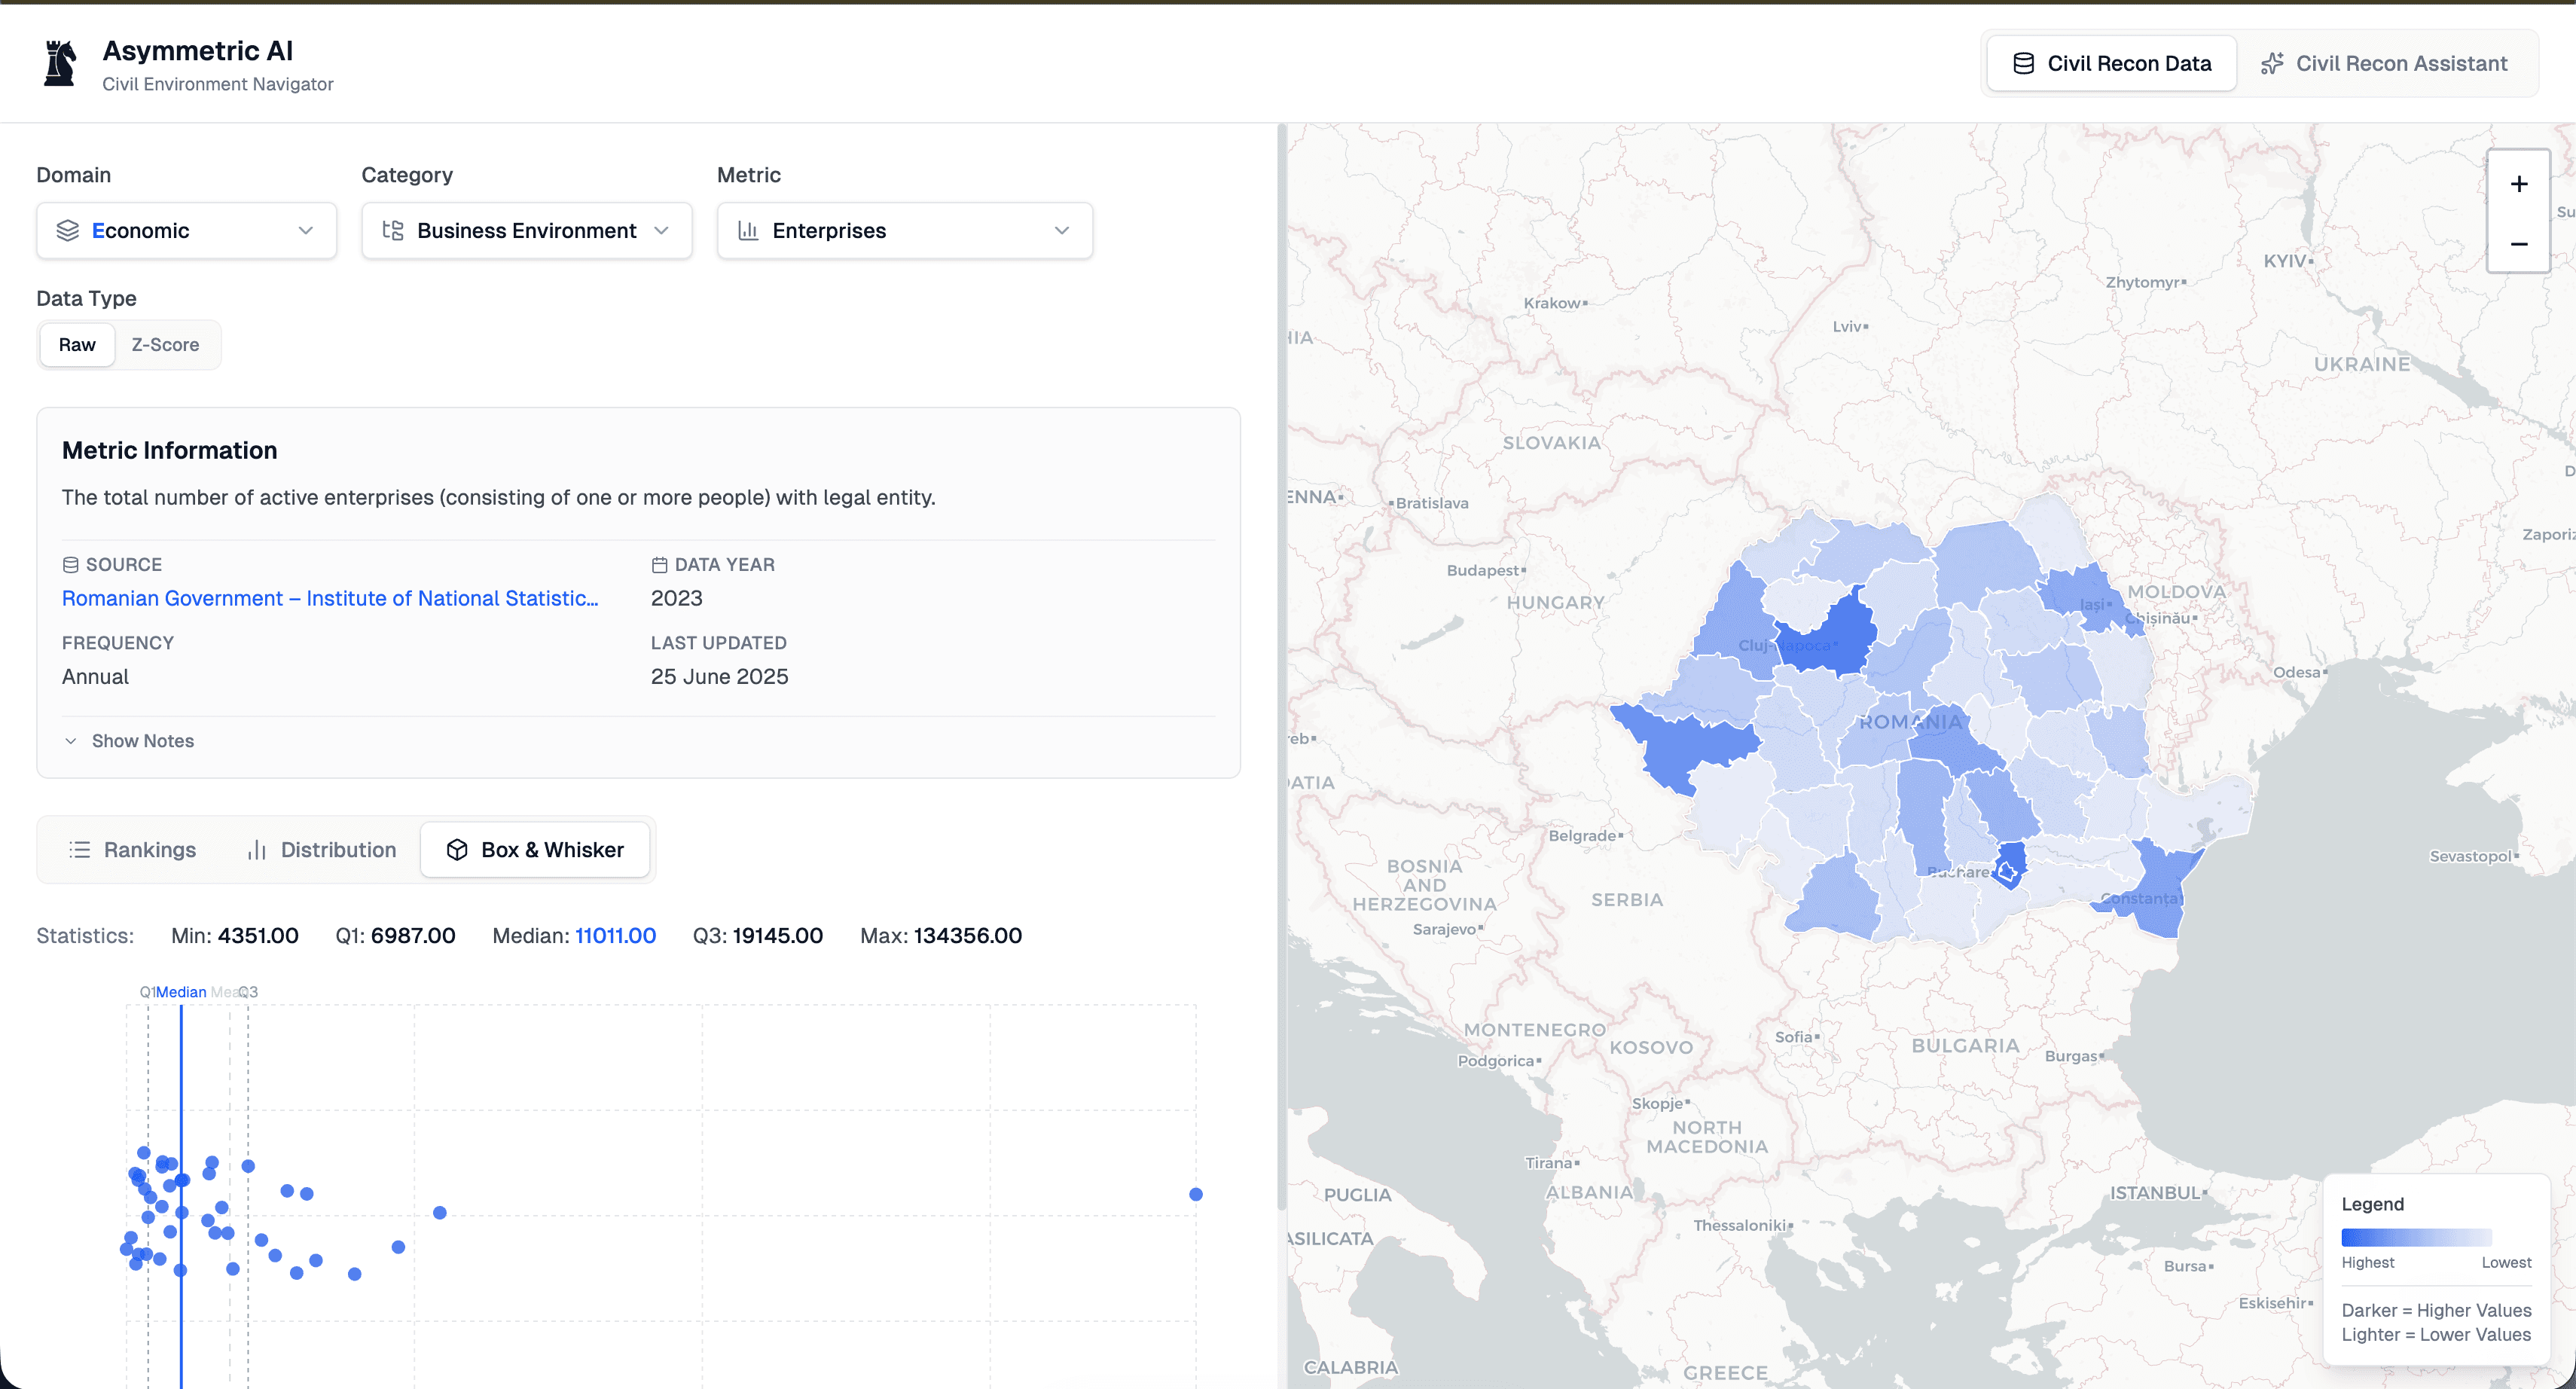2576x1389 pixels.
Task: Click the maximum outlier data point on chart
Action: [x=1195, y=1194]
